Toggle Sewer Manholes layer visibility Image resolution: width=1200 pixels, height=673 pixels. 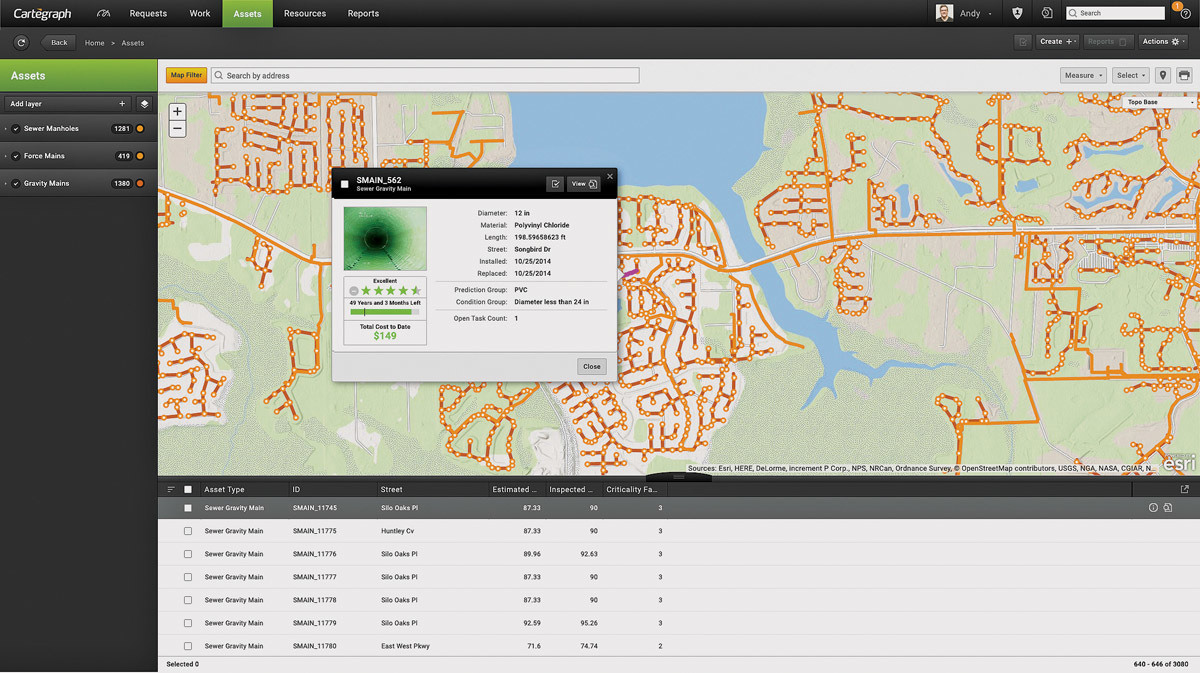[16, 129]
